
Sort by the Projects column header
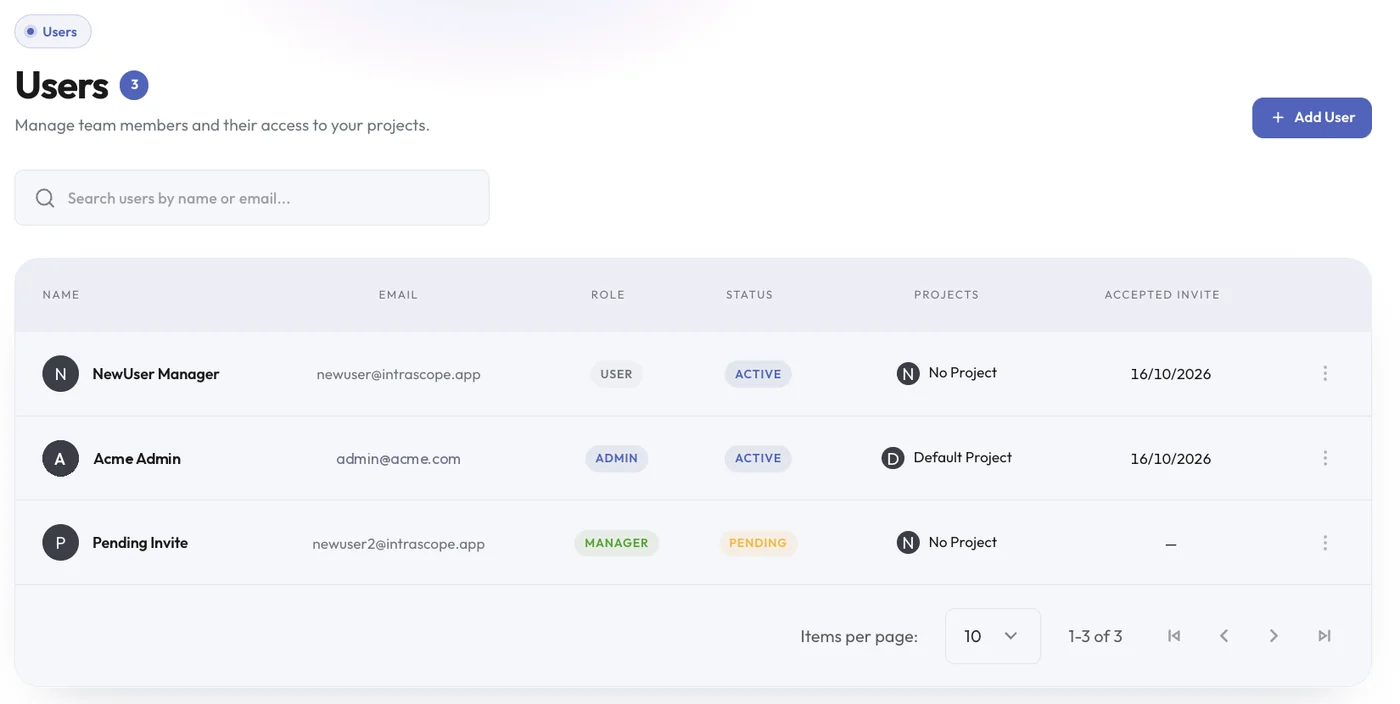pyautogui.click(x=946, y=295)
